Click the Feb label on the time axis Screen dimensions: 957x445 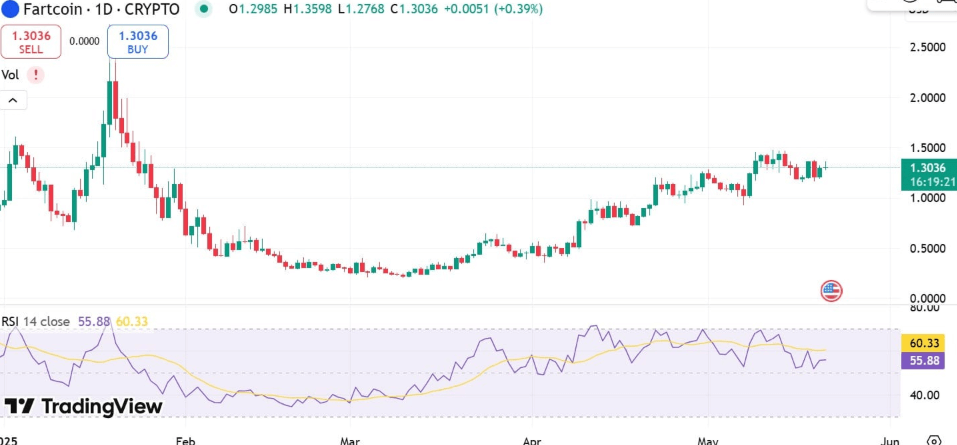point(185,440)
